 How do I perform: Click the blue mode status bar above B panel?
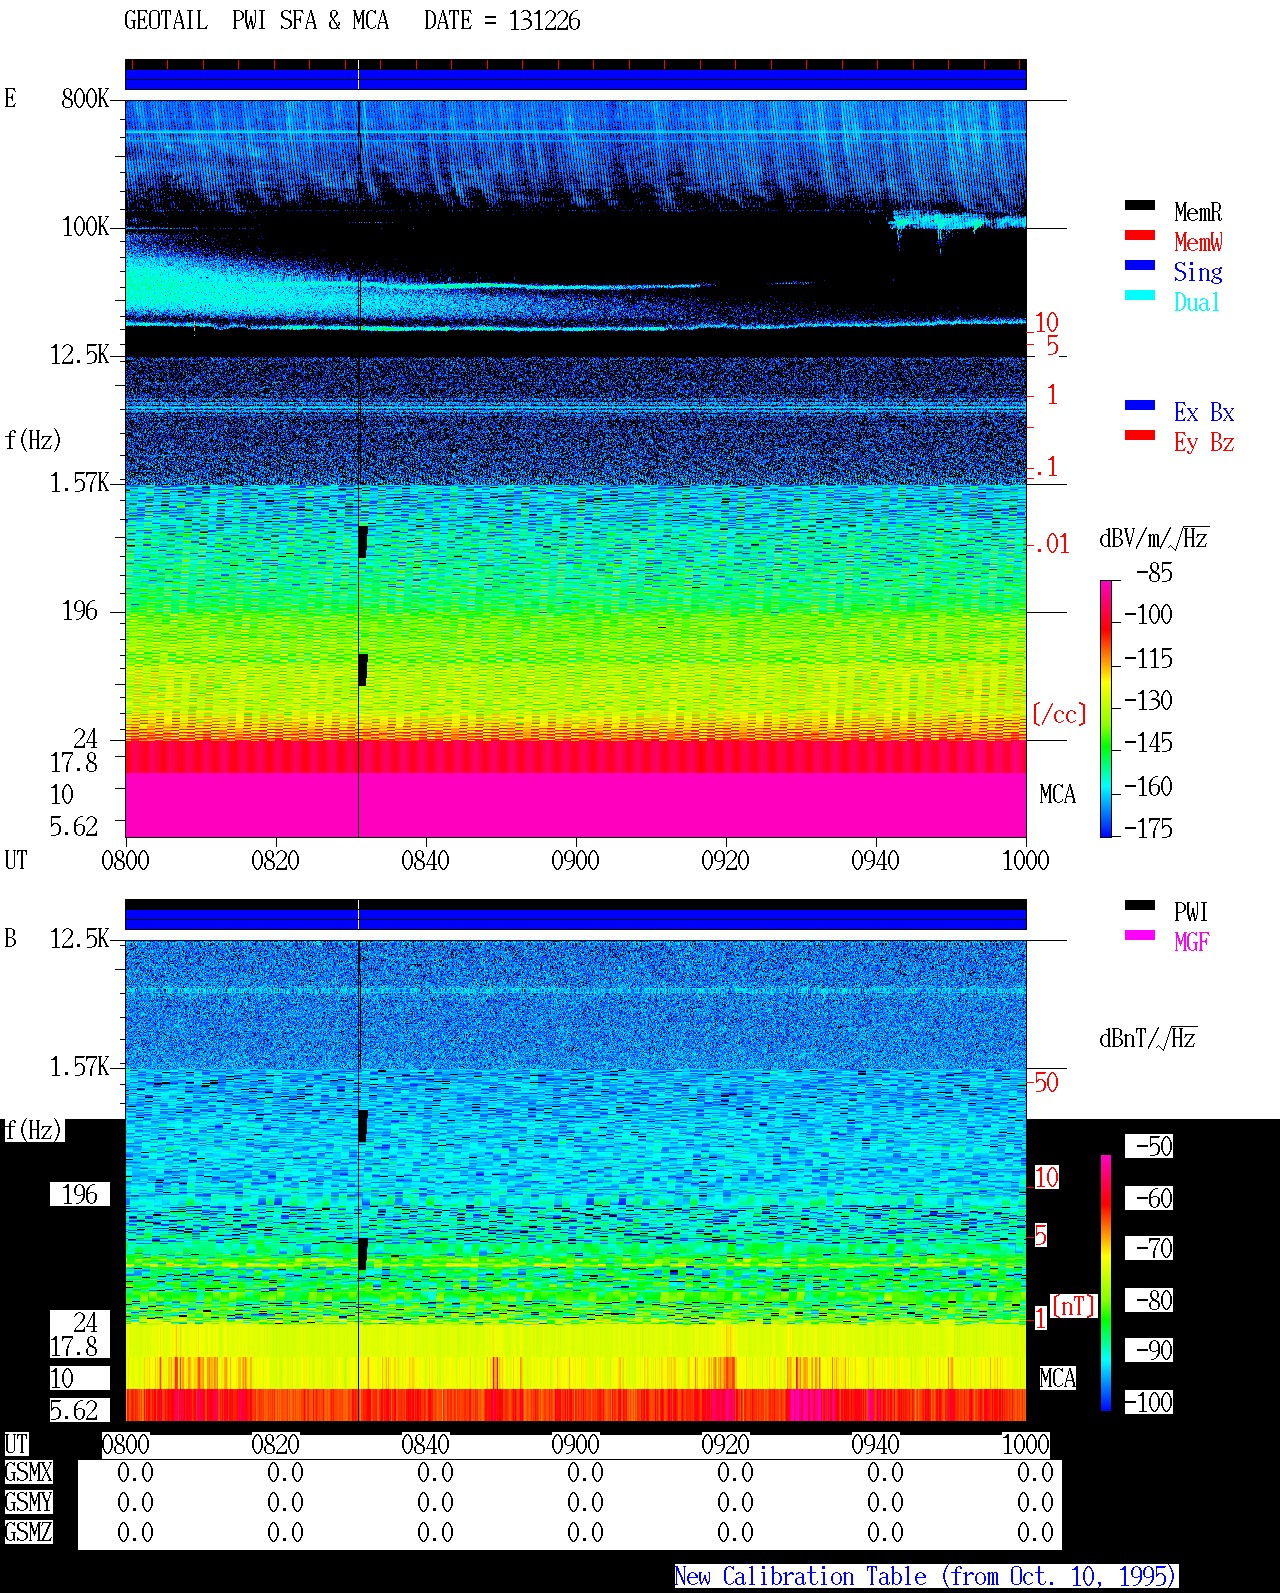pyautogui.click(x=575, y=919)
